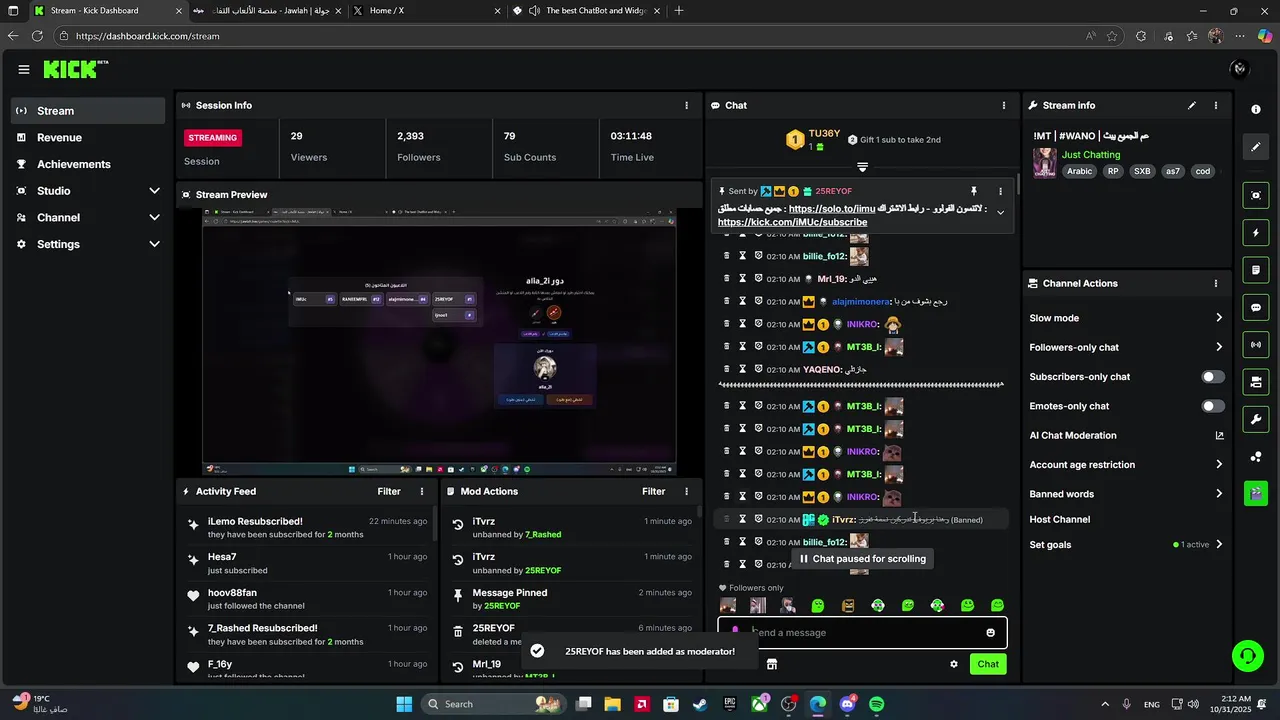1280x720 pixels.
Task: Open Activity Feed kebab menu
Action: tap(422, 491)
